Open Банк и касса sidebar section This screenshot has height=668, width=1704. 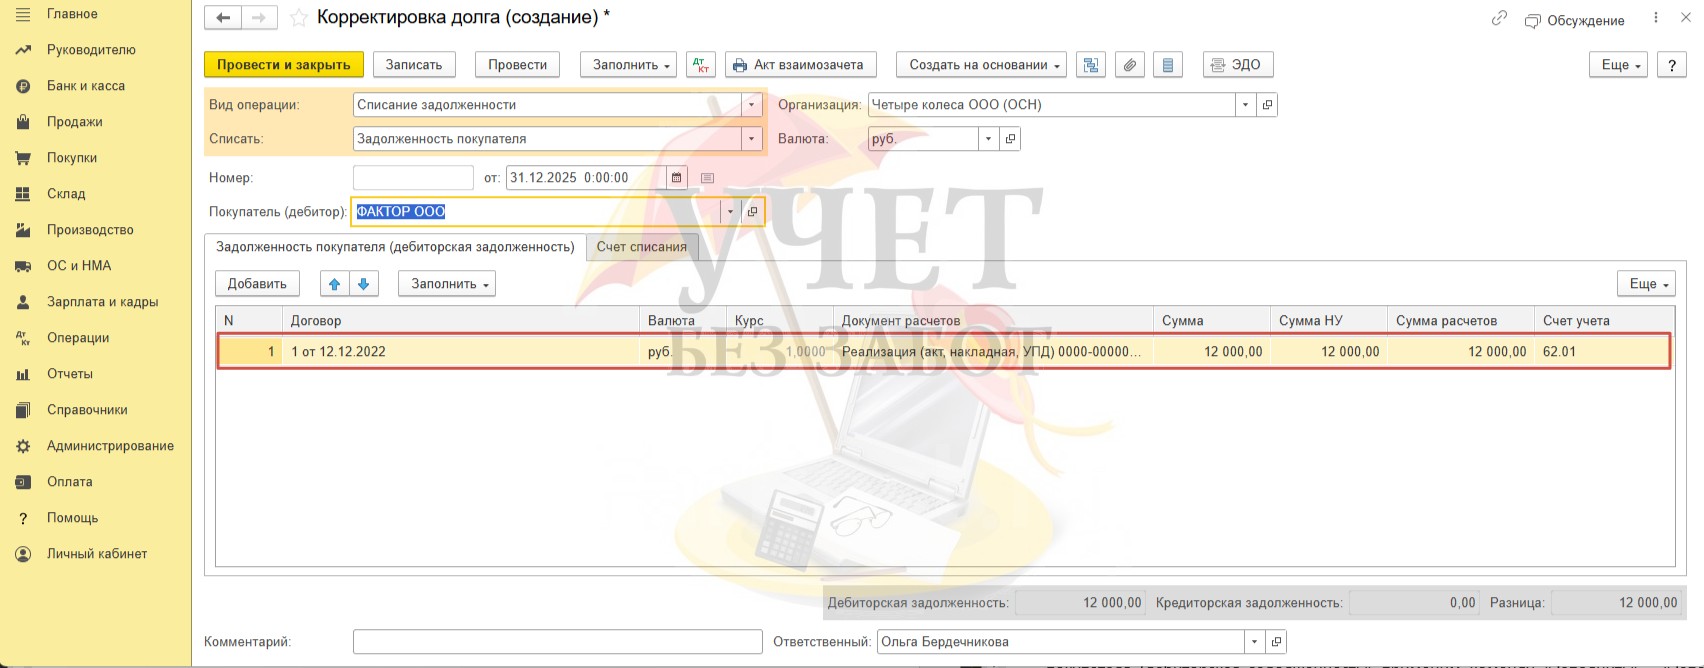click(x=86, y=86)
